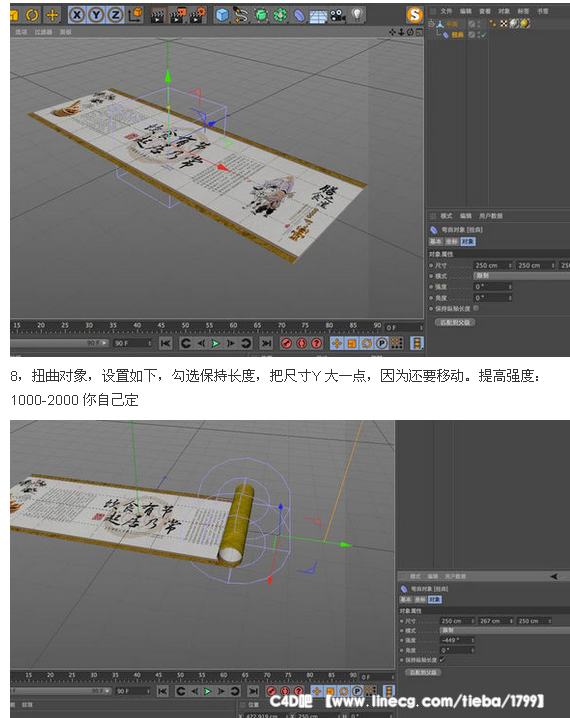Viewport: 570px width, 718px height.
Task: Click the texture tag on the 平面 object
Action: point(504,23)
